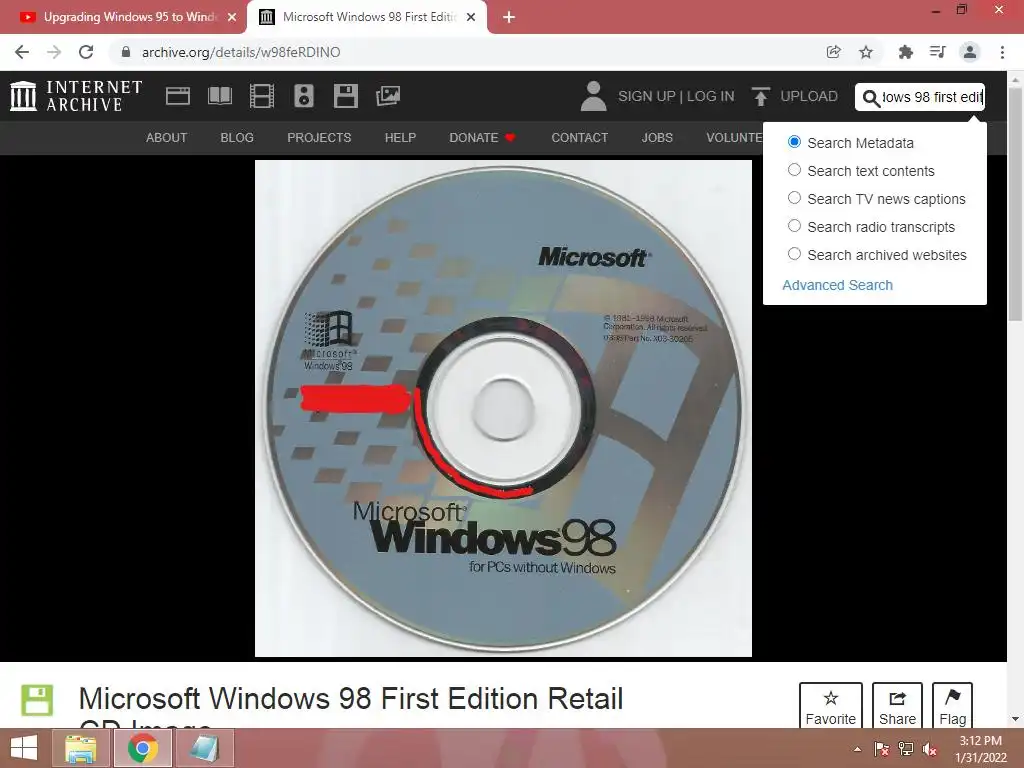Open the CONTACT menu item
This screenshot has width=1024, height=768.
[x=579, y=138]
